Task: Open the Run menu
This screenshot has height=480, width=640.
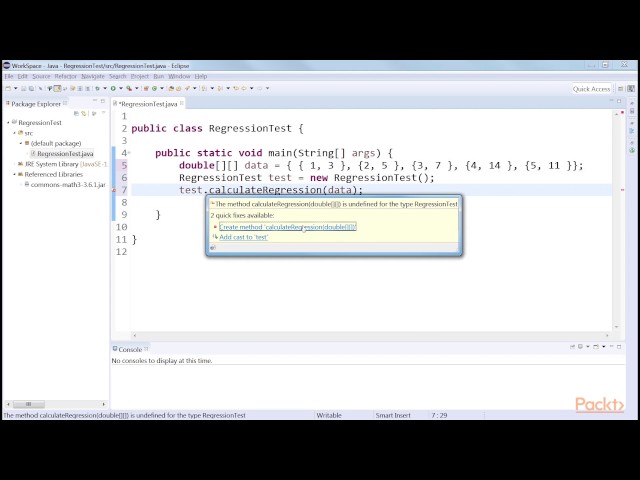Action: tap(158, 76)
